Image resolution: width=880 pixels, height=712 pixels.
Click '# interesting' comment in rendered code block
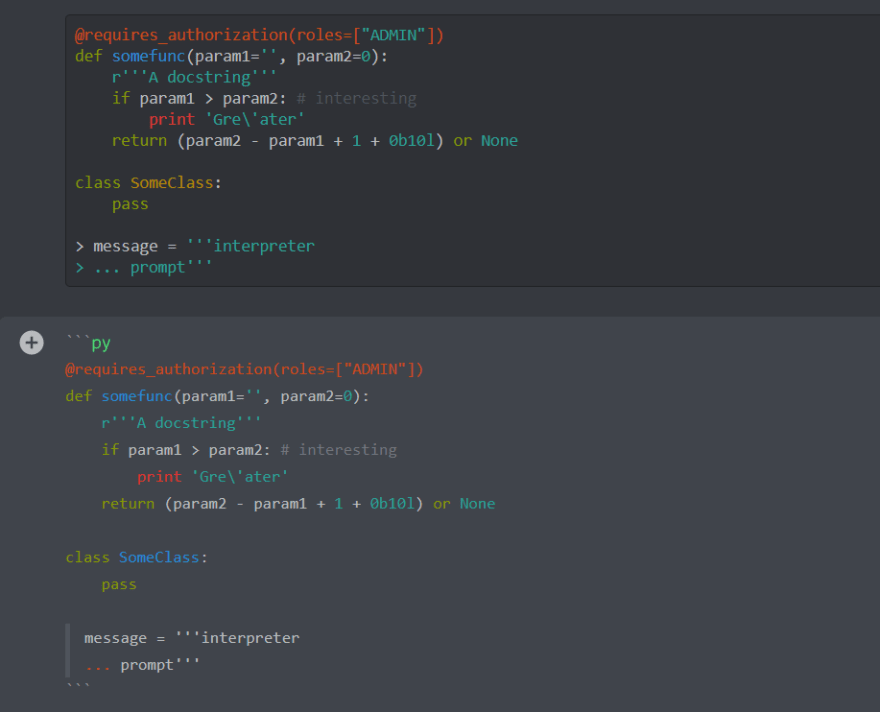click(x=356, y=98)
